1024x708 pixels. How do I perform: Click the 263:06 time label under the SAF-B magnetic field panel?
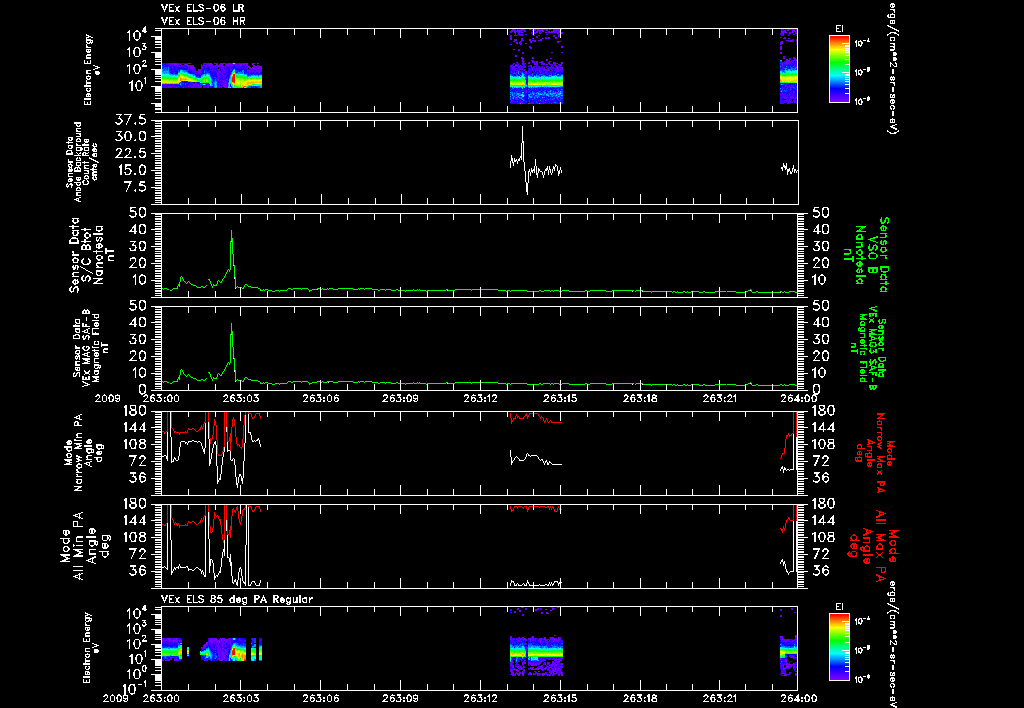(321, 398)
